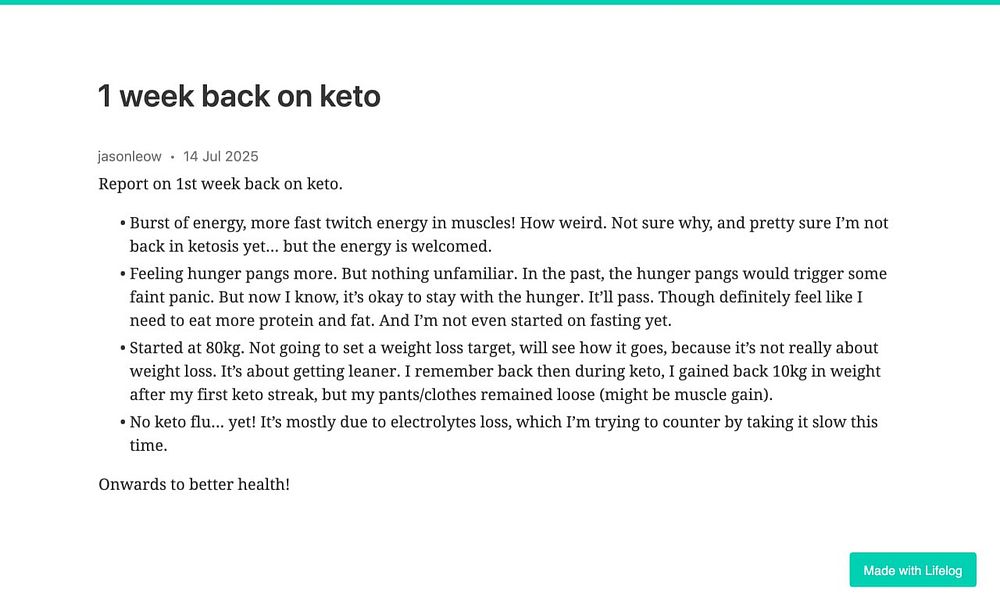The height and width of the screenshot is (607, 1000).
Task: Click the bullet text starting "Started at 80kg"
Action: (504, 371)
